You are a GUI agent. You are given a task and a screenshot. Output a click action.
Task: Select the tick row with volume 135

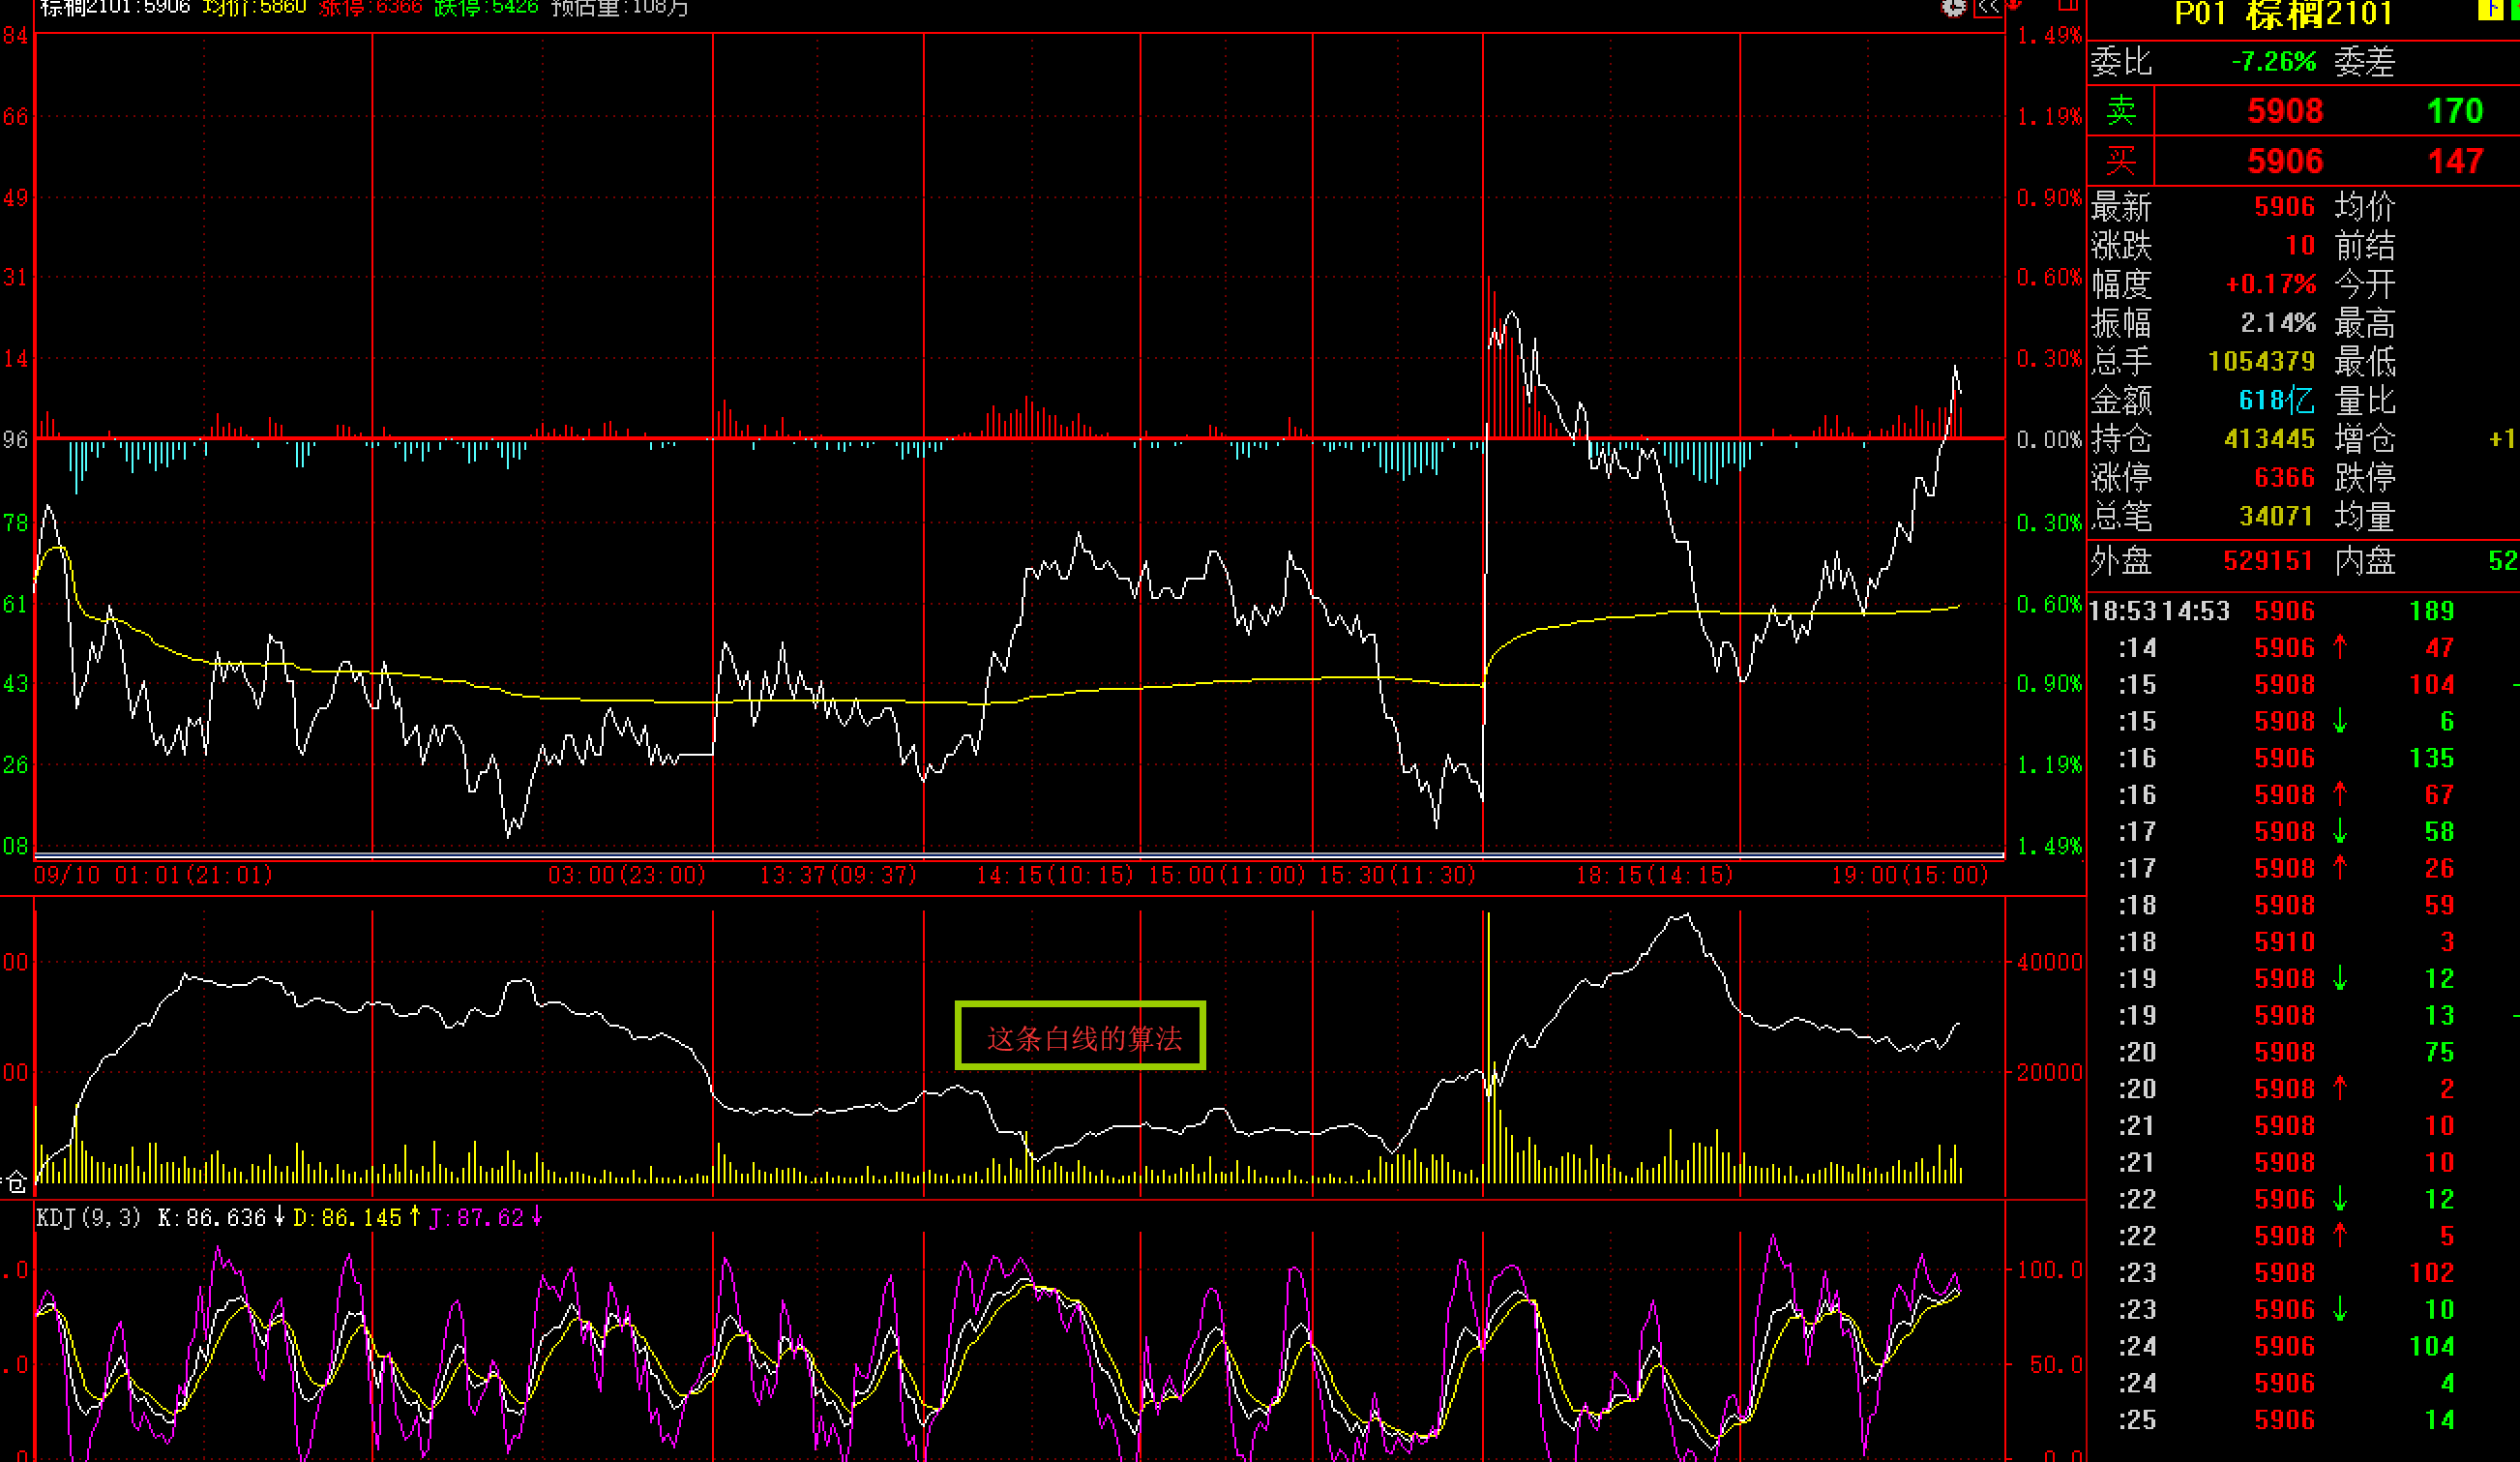(x=2304, y=758)
